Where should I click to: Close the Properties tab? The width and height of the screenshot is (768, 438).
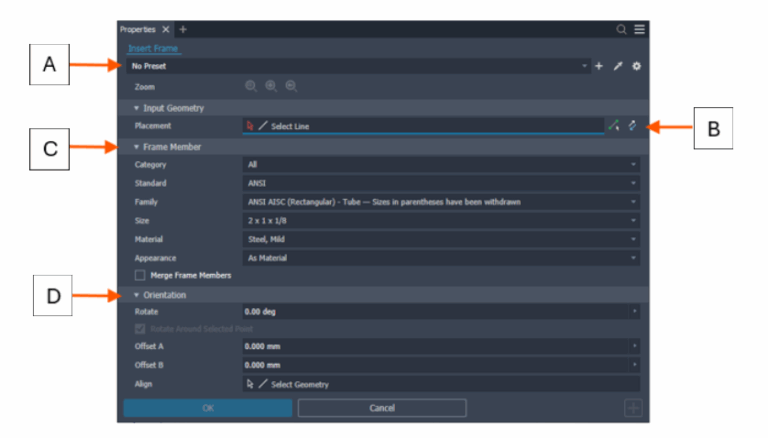click(166, 29)
